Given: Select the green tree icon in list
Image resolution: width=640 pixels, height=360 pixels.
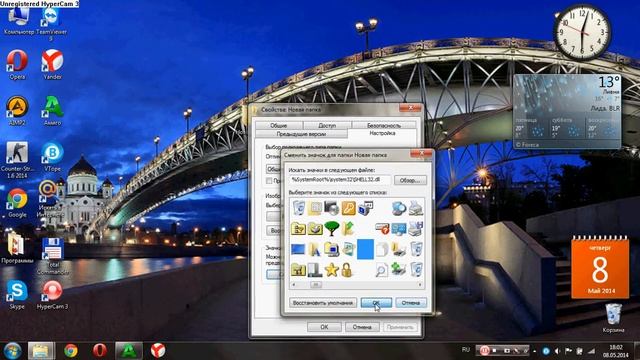Looking at the screenshot, I should 331,228.
